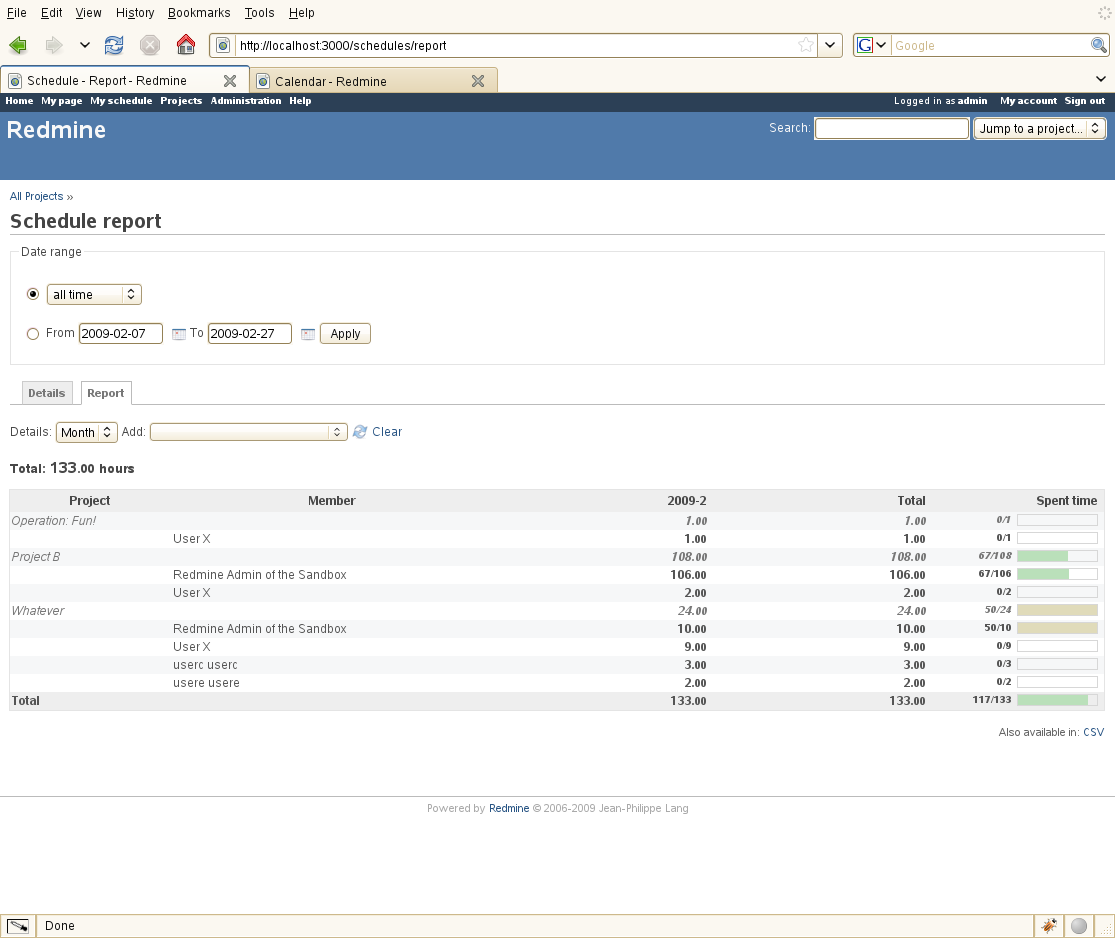Screen dimensions: 1115x938
Task: Select the all time radio button
Action: coord(33,294)
